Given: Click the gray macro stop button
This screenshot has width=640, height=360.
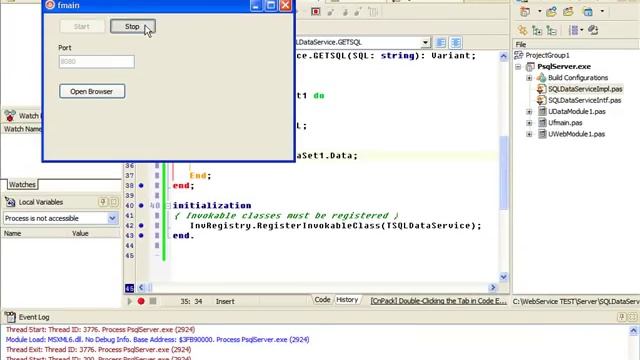Looking at the screenshot, I should (x=153, y=301).
